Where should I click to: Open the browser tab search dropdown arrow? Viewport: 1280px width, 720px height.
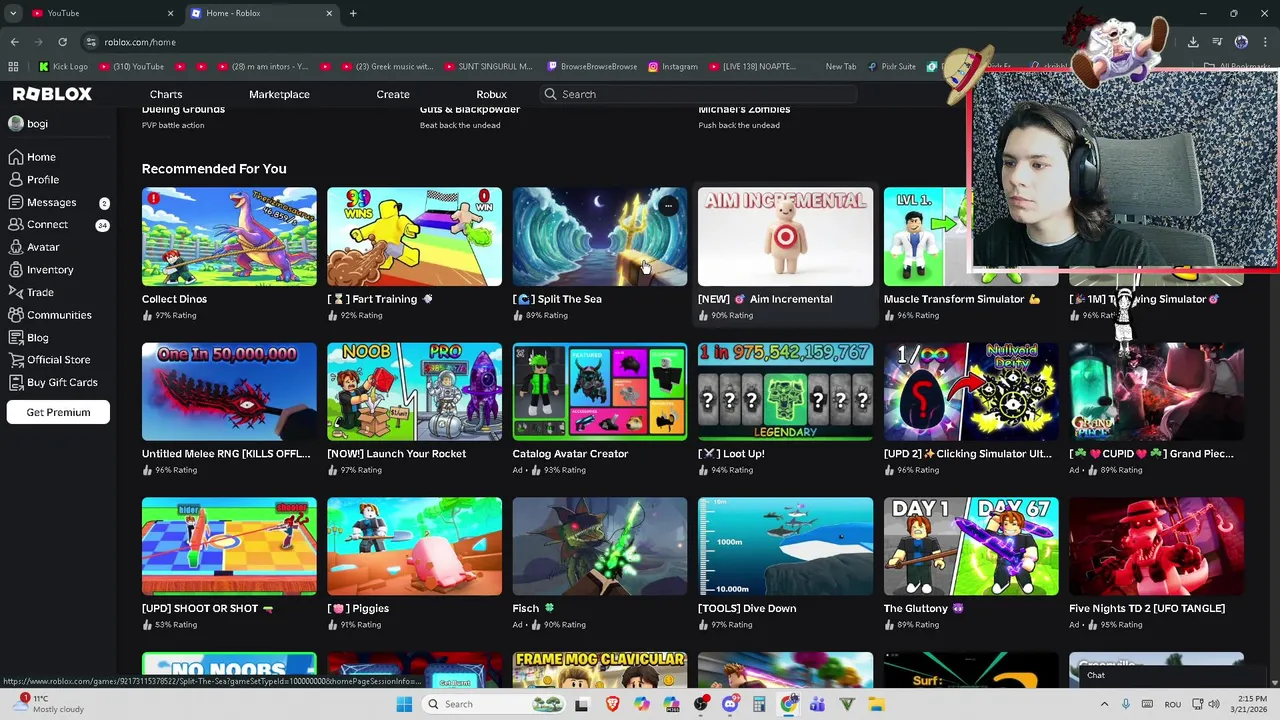coord(13,13)
